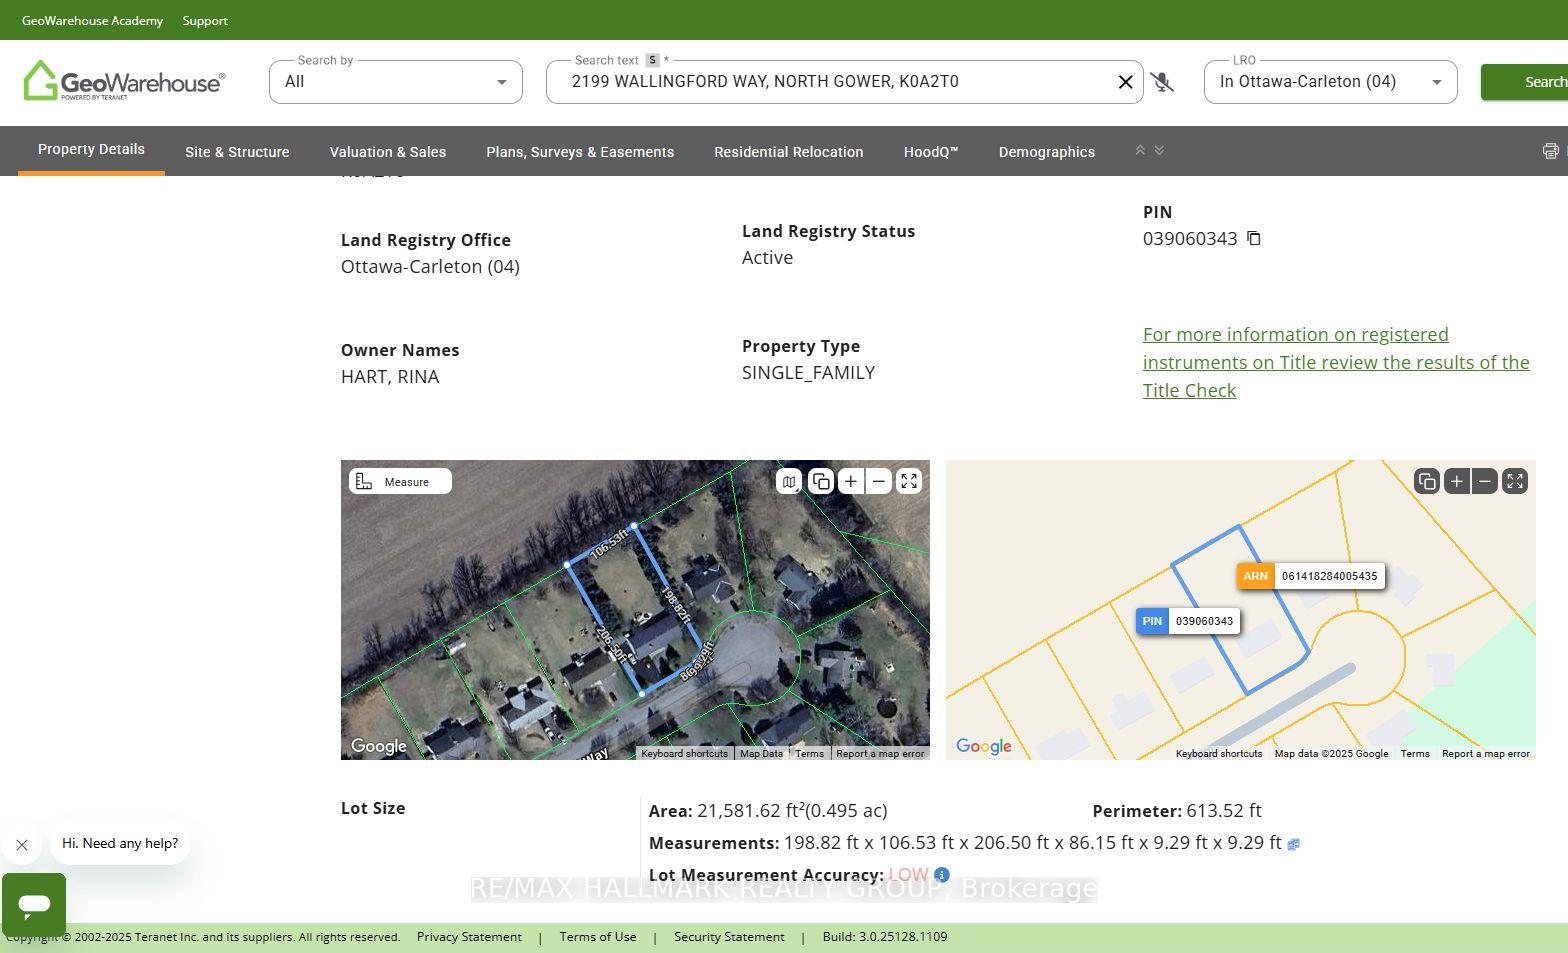Click the ARN 061418284005435 map label
The height and width of the screenshot is (953, 1568).
[x=1311, y=576]
